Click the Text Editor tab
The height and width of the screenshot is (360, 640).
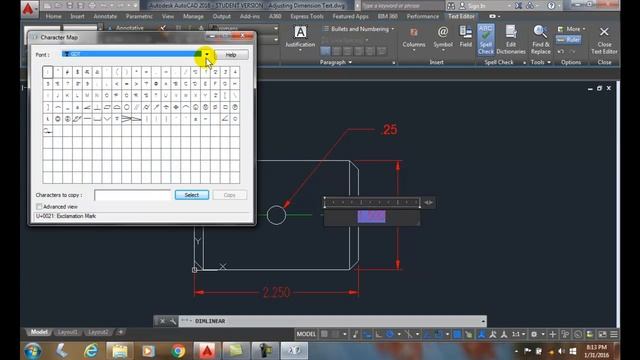(x=461, y=16)
